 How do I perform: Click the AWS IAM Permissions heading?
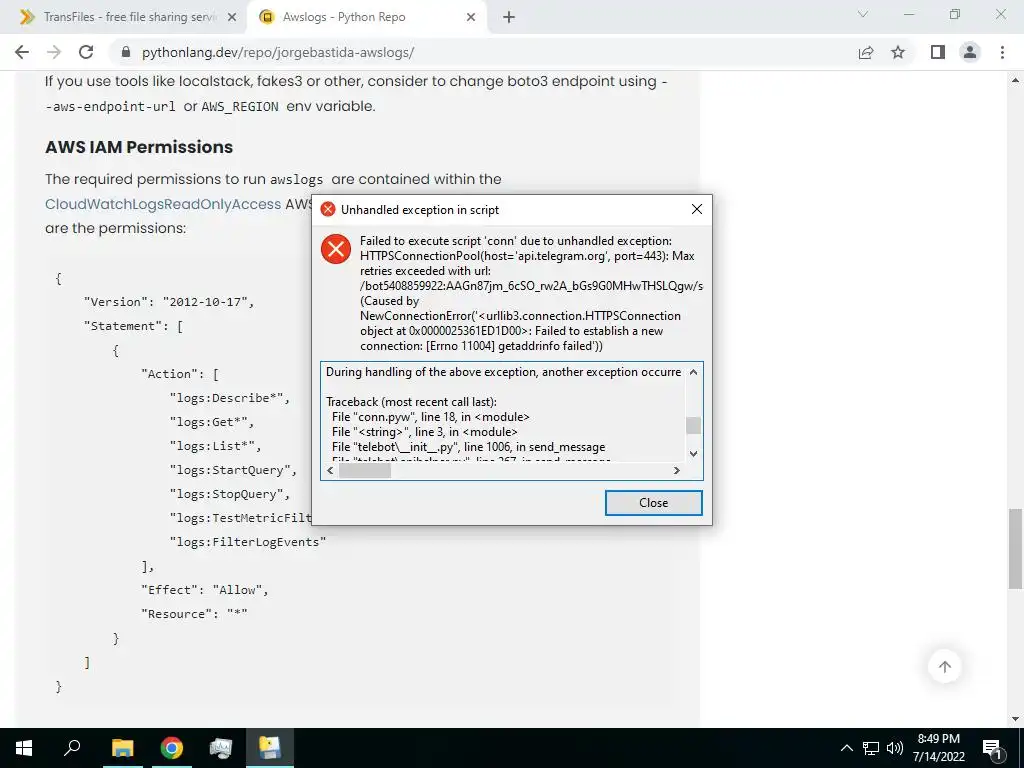(138, 147)
